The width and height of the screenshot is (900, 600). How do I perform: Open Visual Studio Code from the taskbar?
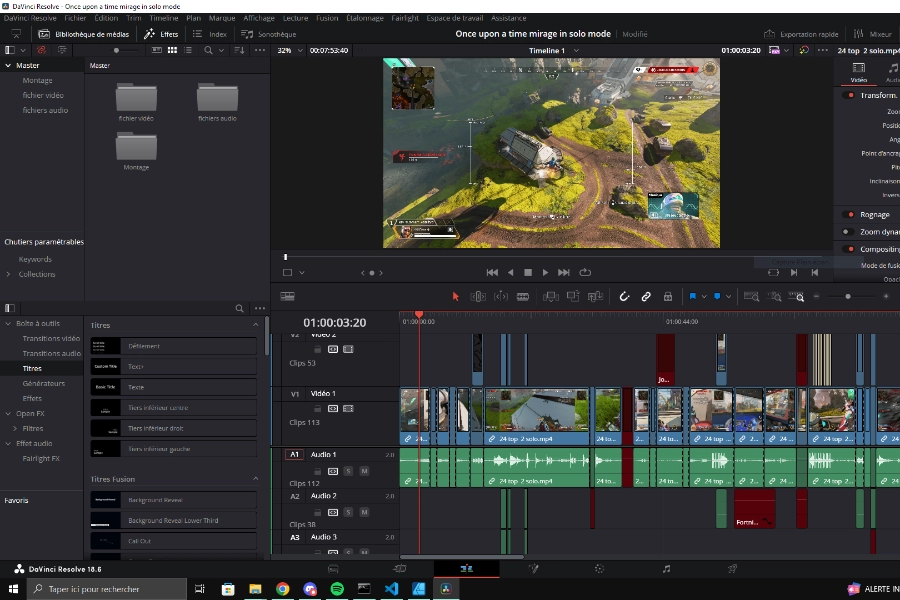[x=391, y=589]
